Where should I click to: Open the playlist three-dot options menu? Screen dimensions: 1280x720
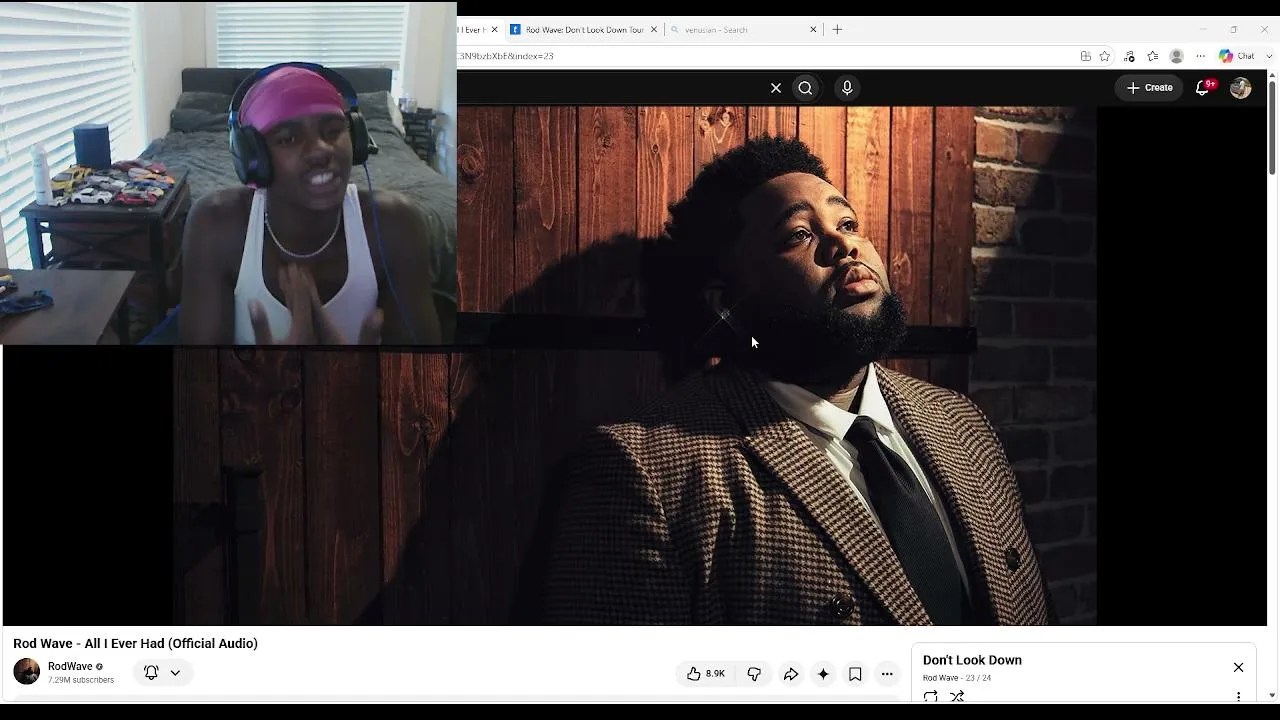pyautogui.click(x=1238, y=696)
